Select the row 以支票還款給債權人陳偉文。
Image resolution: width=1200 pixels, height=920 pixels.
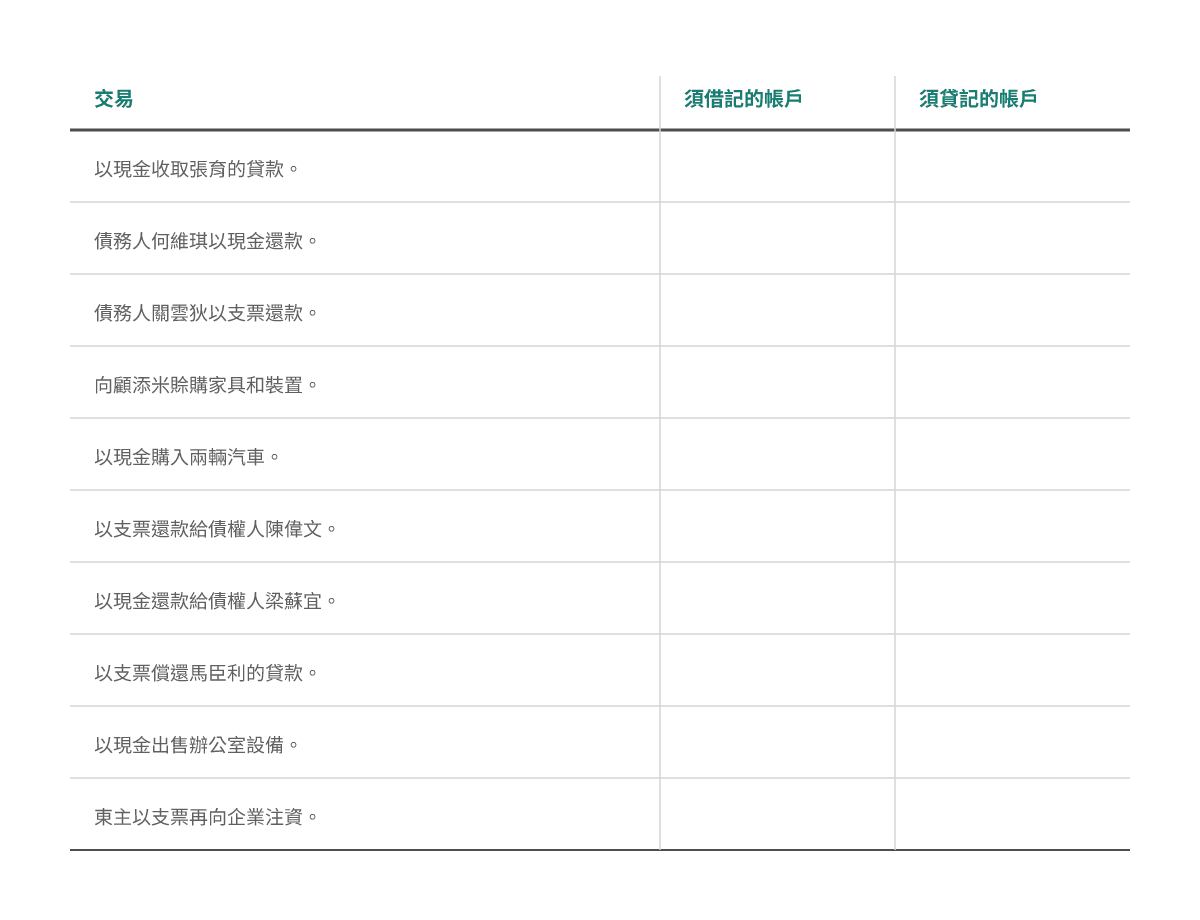[600, 527]
